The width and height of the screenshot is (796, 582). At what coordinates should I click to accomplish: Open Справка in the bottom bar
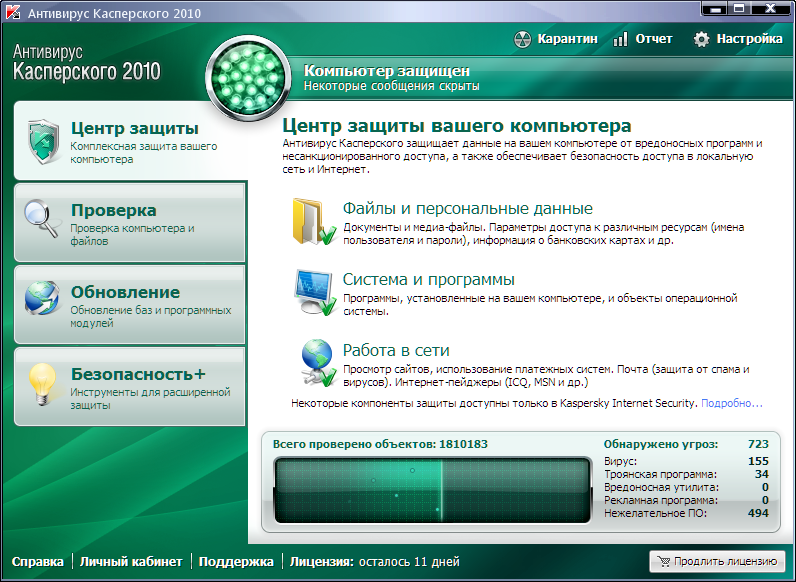click(x=38, y=562)
